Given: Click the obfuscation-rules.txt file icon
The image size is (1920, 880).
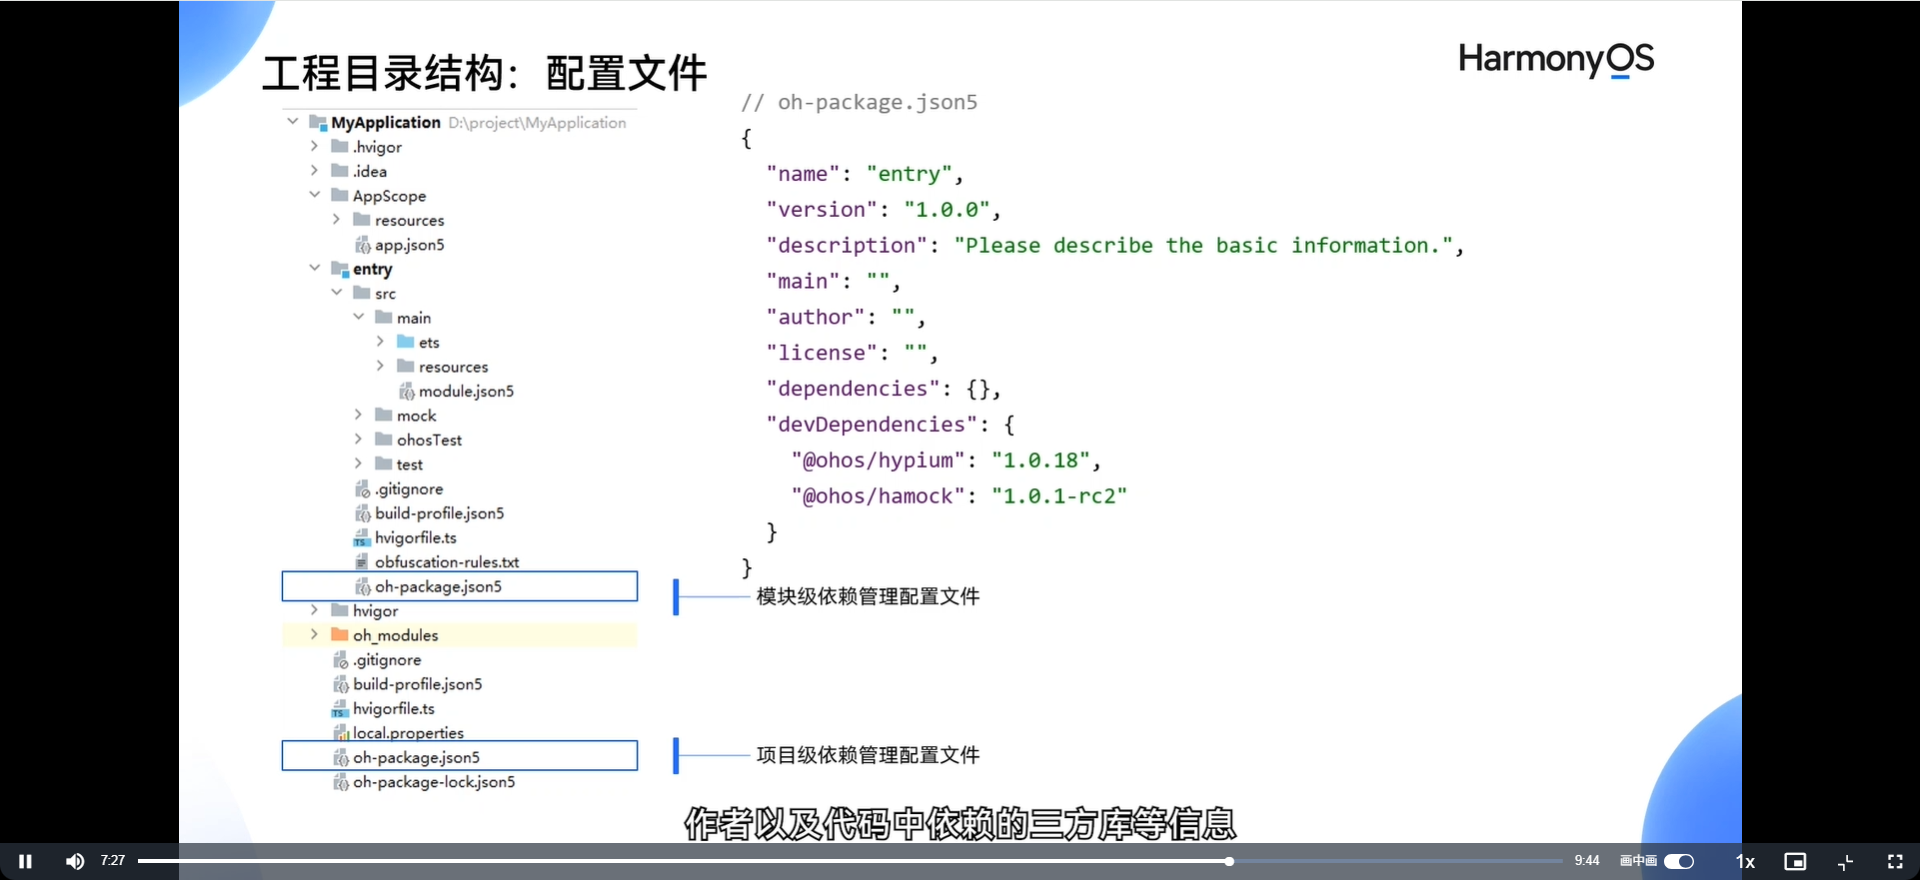Looking at the screenshot, I should coord(362,561).
